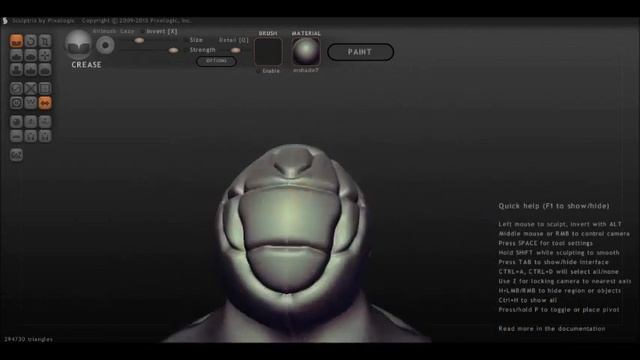The image size is (640, 360).
Task: Toggle Wireframe display (W icon)
Action: point(31,102)
